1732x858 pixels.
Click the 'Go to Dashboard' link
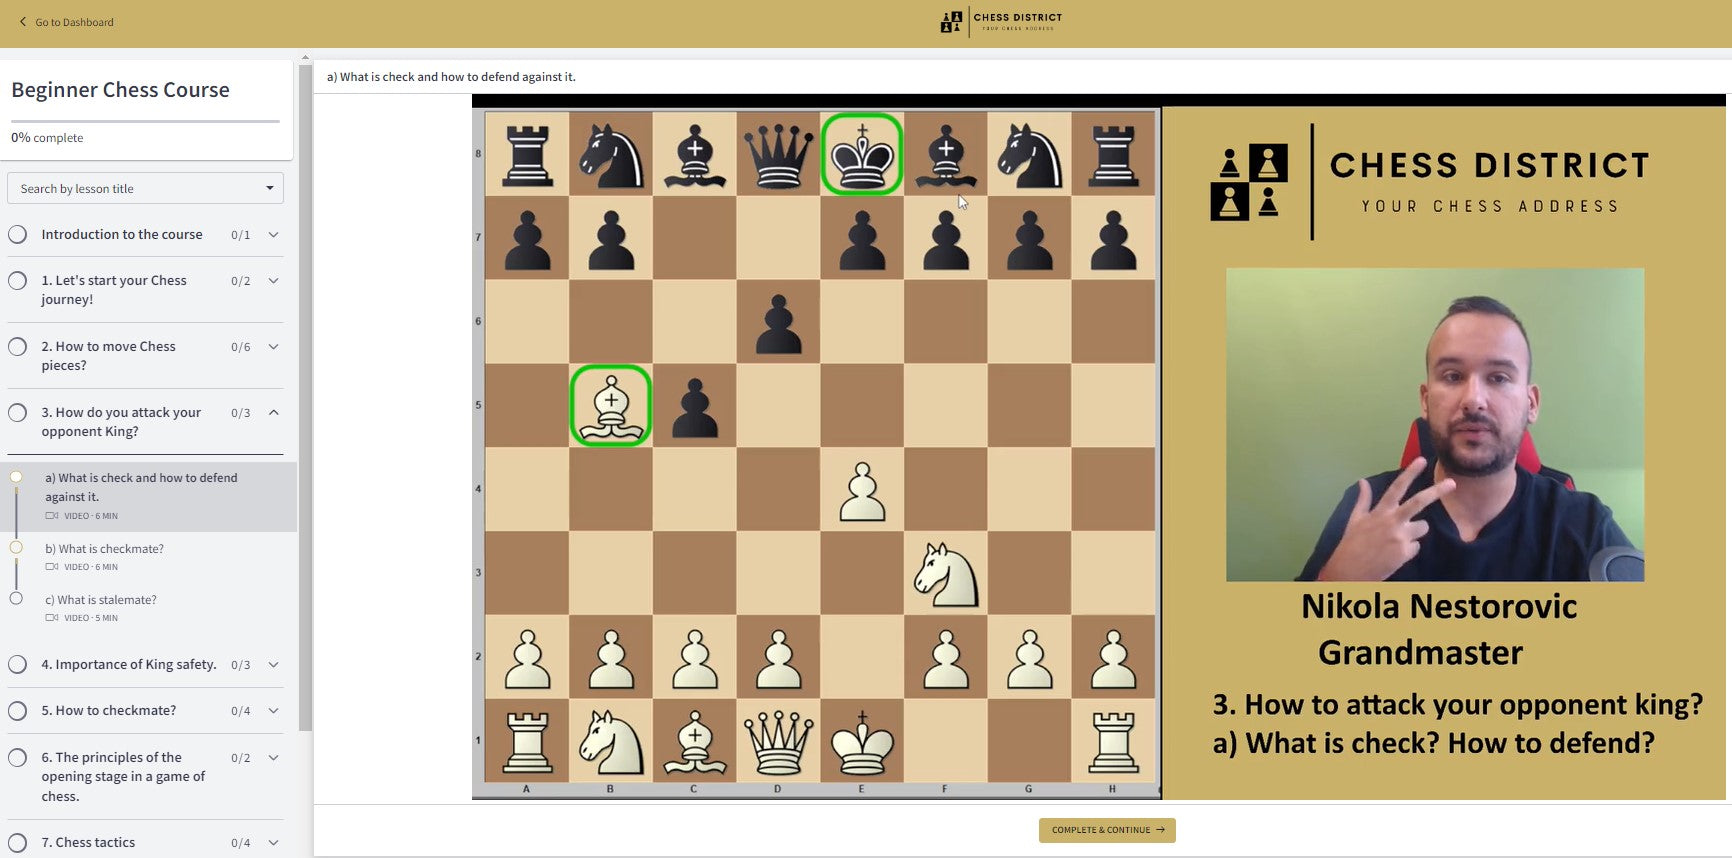(x=74, y=22)
